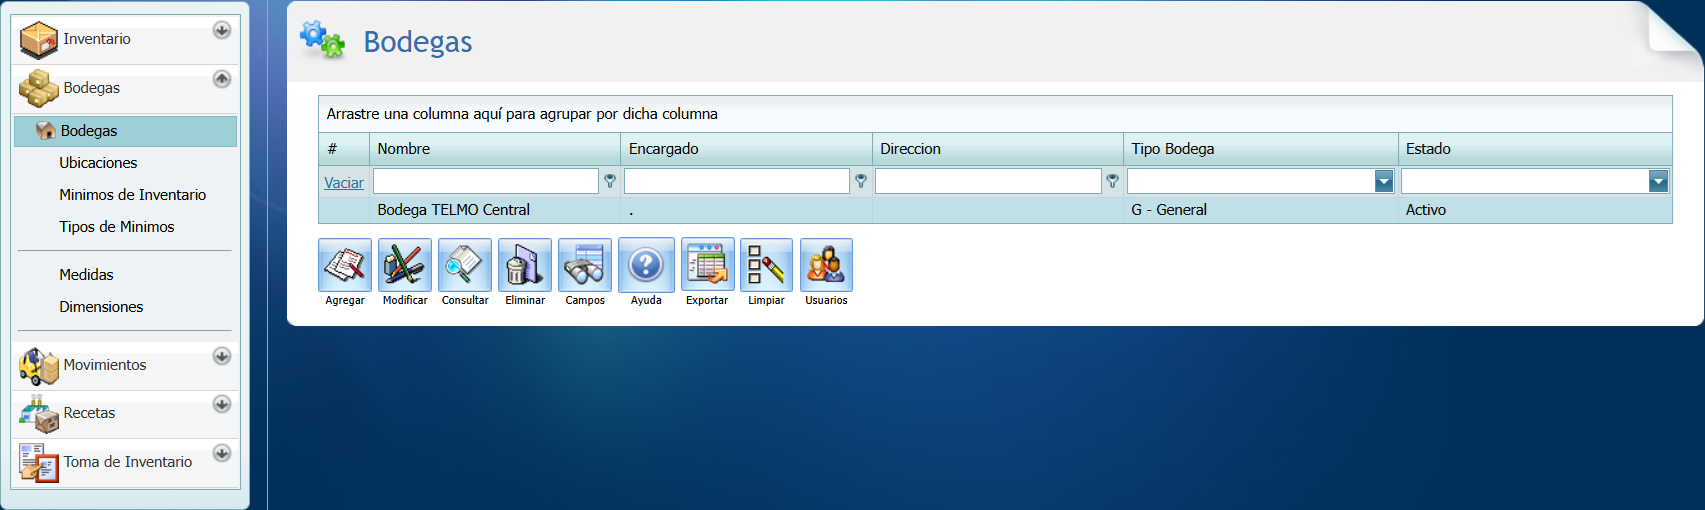This screenshot has width=1705, height=510.
Task: Select the Bodega TELMO Central row
Action: 453,210
